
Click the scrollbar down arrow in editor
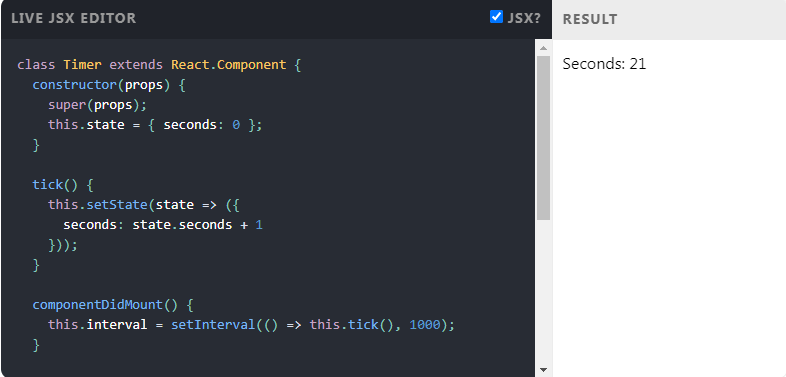coord(543,370)
